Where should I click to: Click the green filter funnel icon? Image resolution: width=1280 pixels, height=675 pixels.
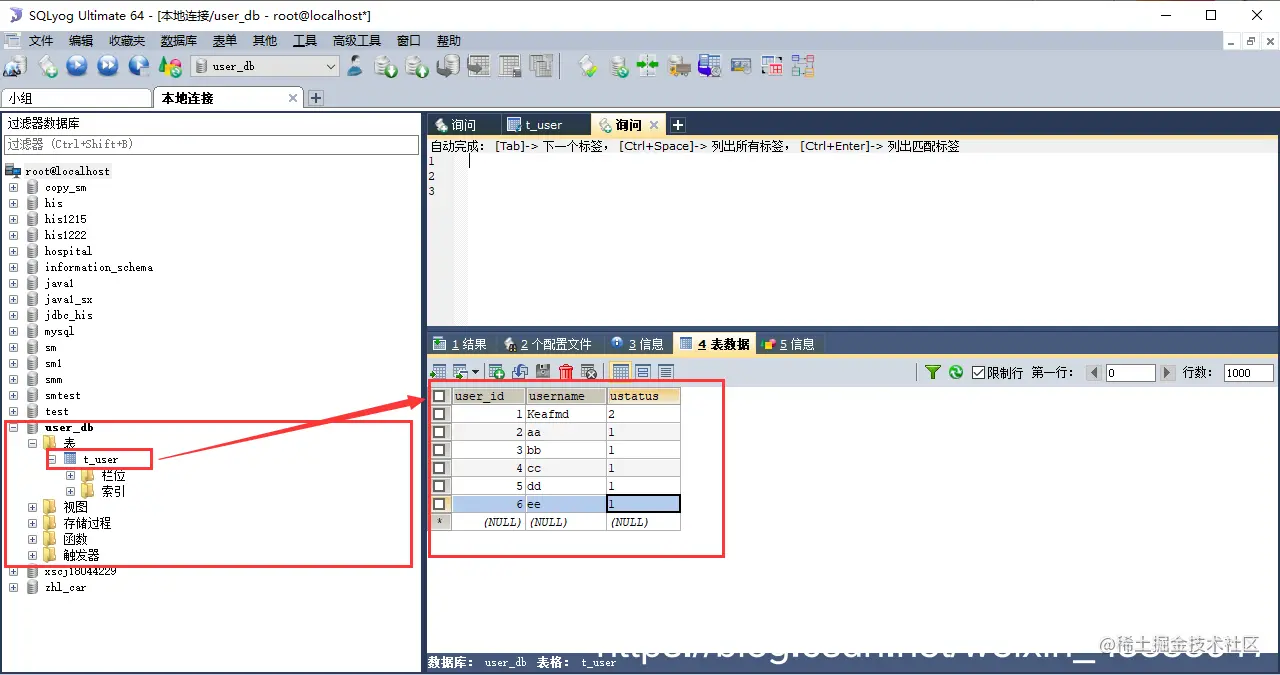pos(933,372)
